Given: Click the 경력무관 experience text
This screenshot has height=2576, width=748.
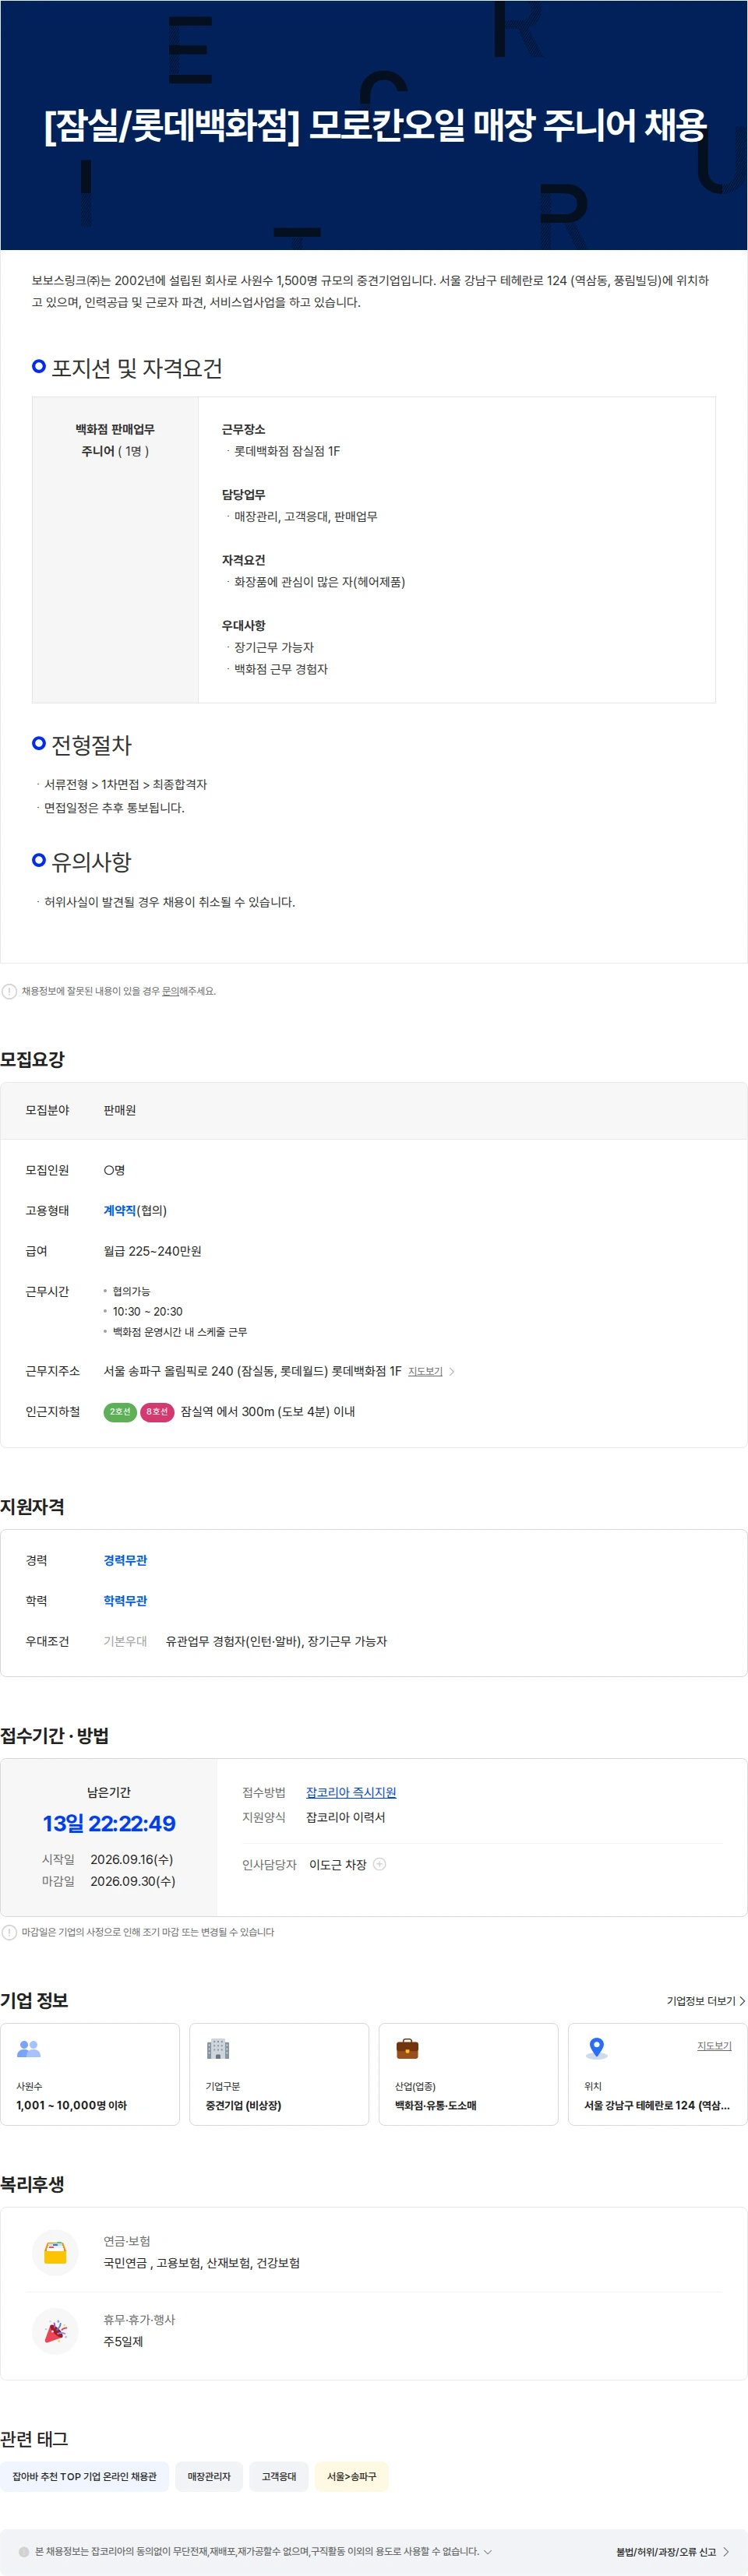Looking at the screenshot, I should [125, 1560].
